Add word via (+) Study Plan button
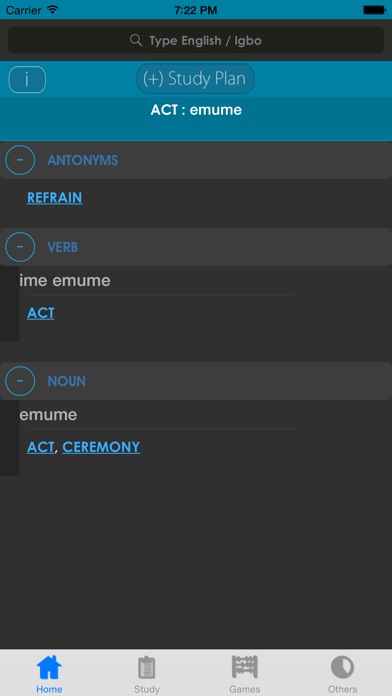 [x=195, y=79]
